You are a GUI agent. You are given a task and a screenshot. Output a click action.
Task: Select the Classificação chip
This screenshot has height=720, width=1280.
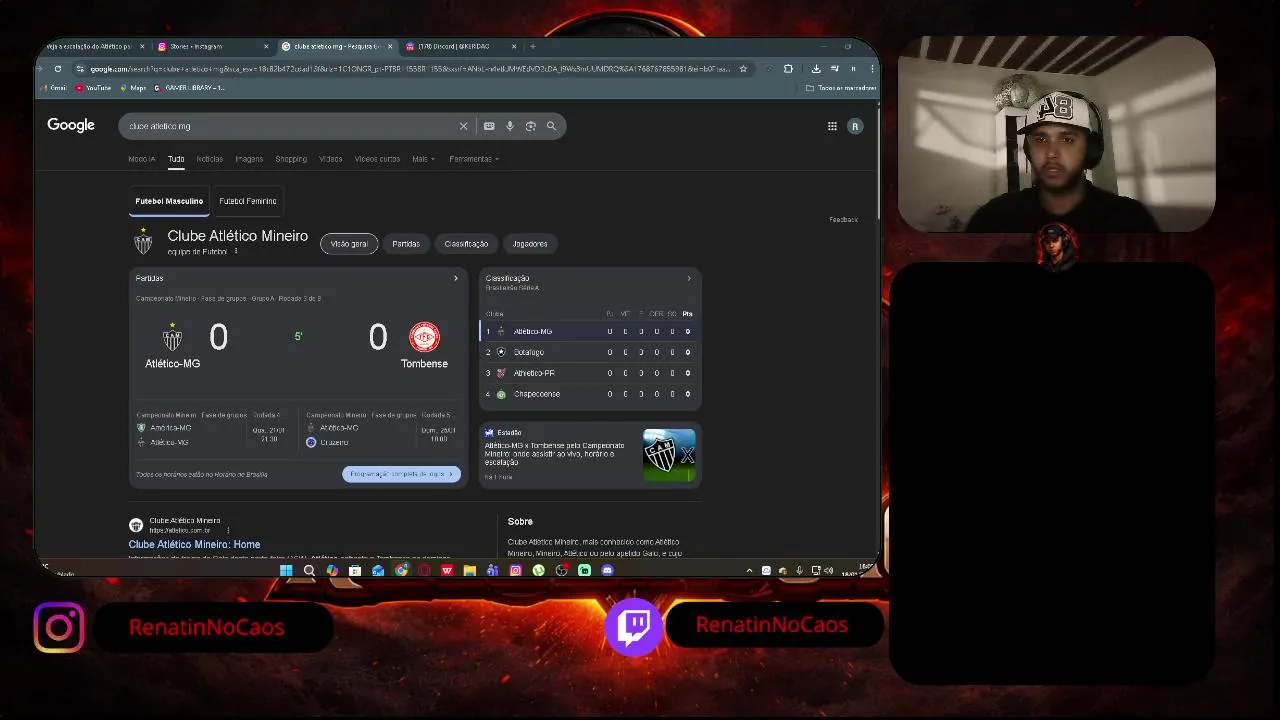tap(466, 244)
